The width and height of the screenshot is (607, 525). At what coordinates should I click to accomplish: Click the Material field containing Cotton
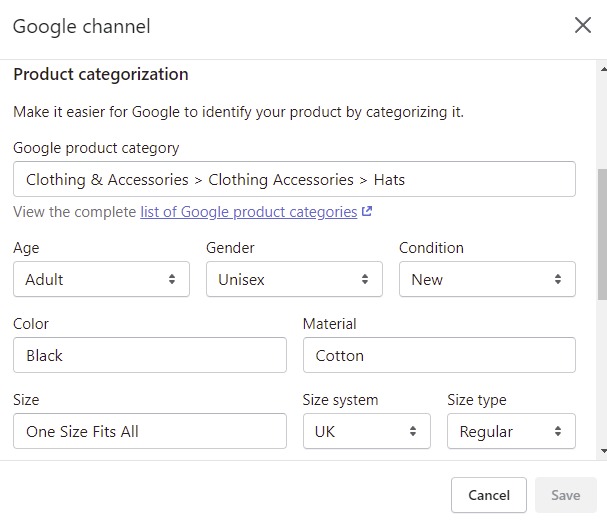click(439, 355)
